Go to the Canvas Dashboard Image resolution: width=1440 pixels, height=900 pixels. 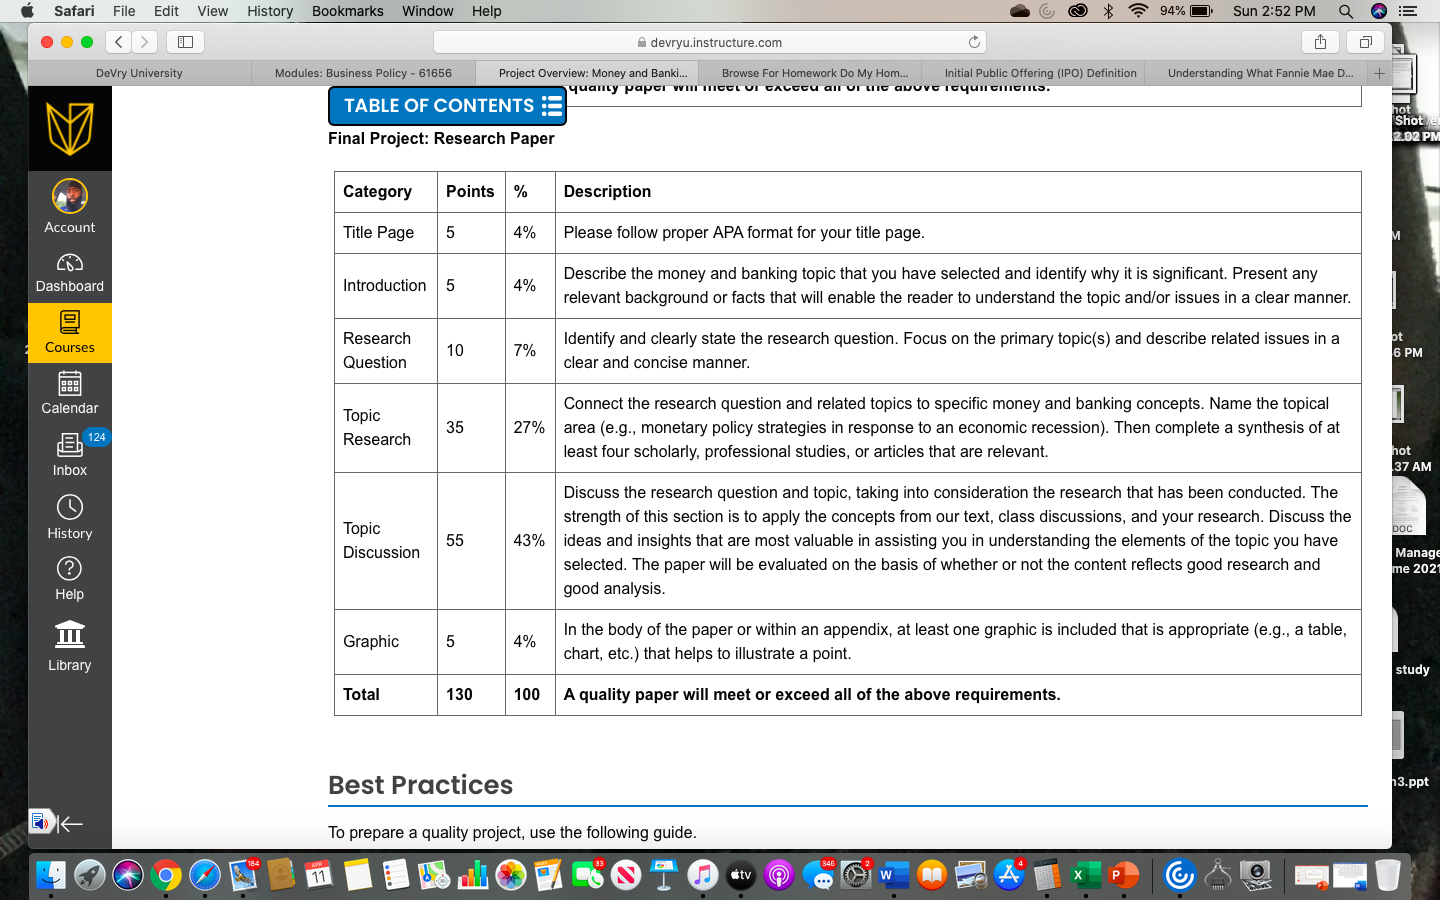pyautogui.click(x=69, y=273)
